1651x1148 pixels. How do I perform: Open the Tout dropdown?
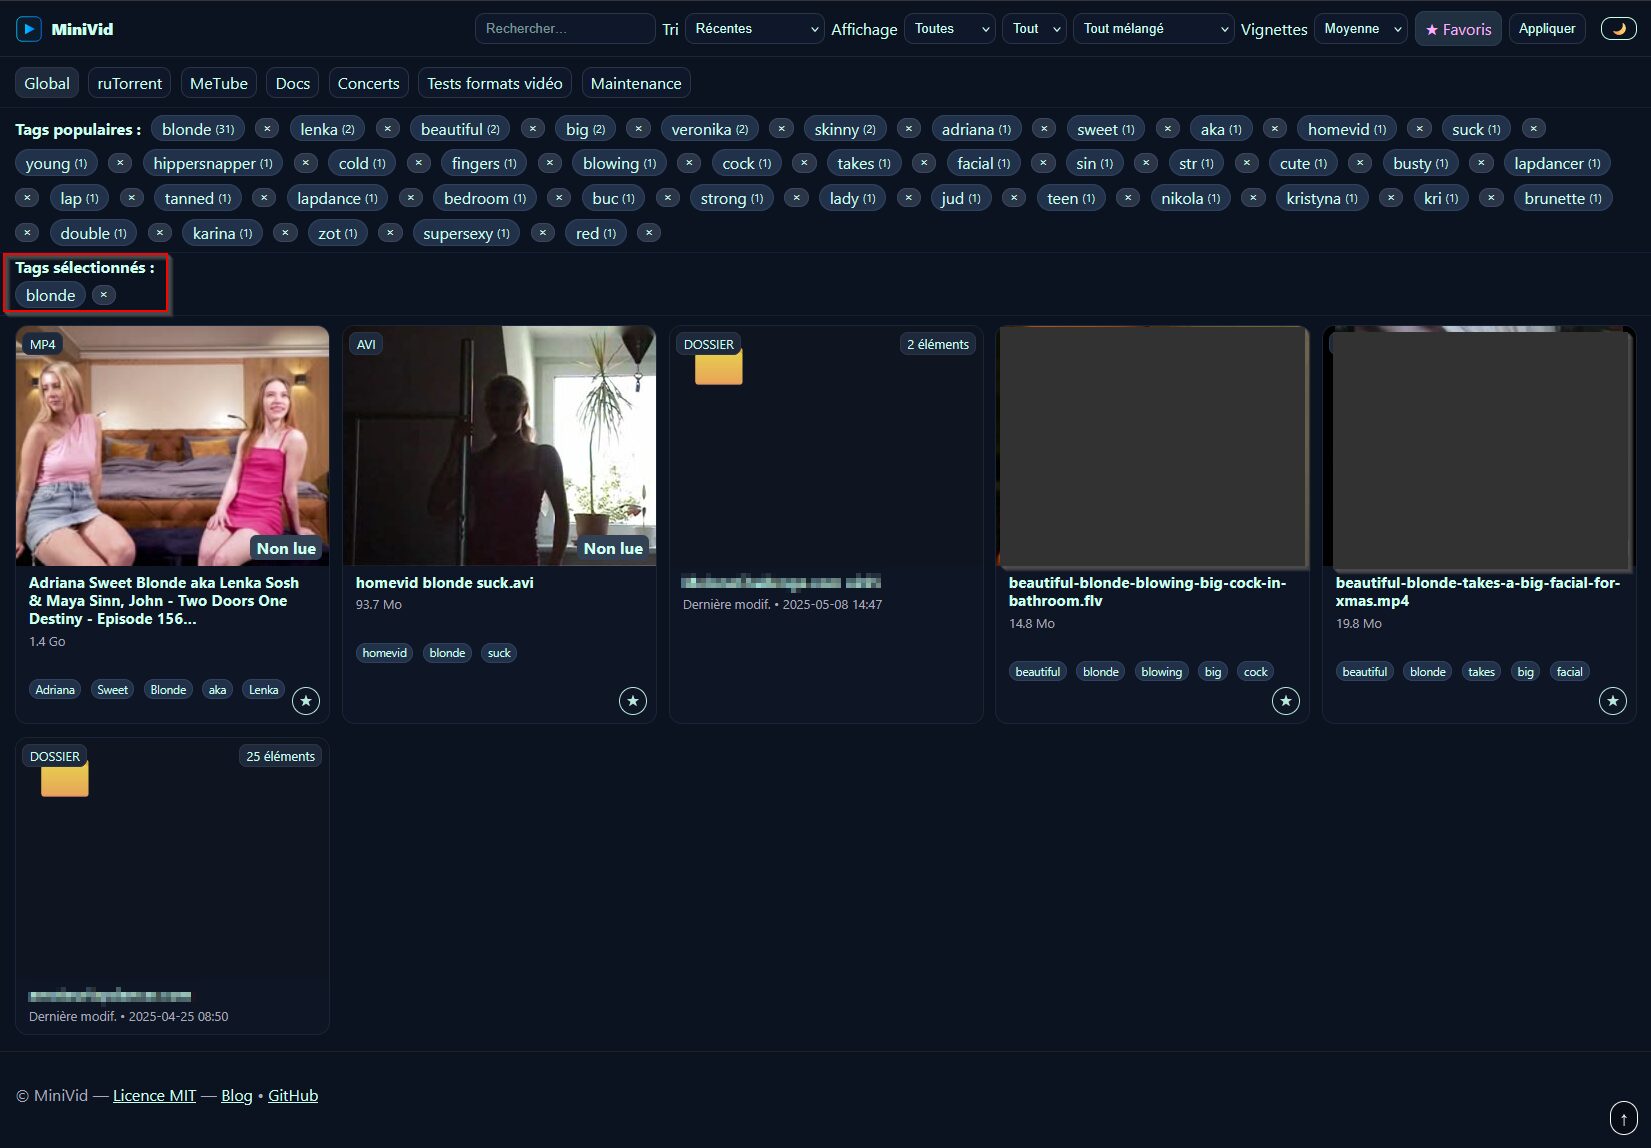pyautogui.click(x=1034, y=29)
